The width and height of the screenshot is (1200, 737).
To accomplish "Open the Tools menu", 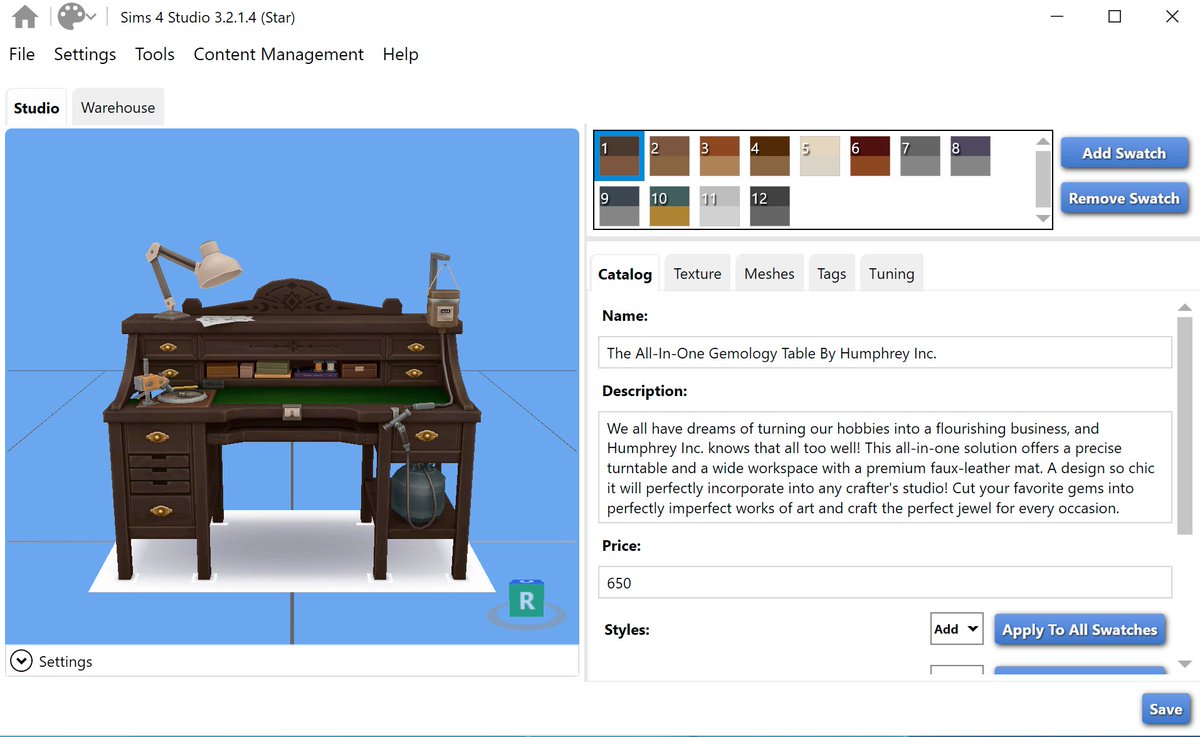I will (155, 54).
